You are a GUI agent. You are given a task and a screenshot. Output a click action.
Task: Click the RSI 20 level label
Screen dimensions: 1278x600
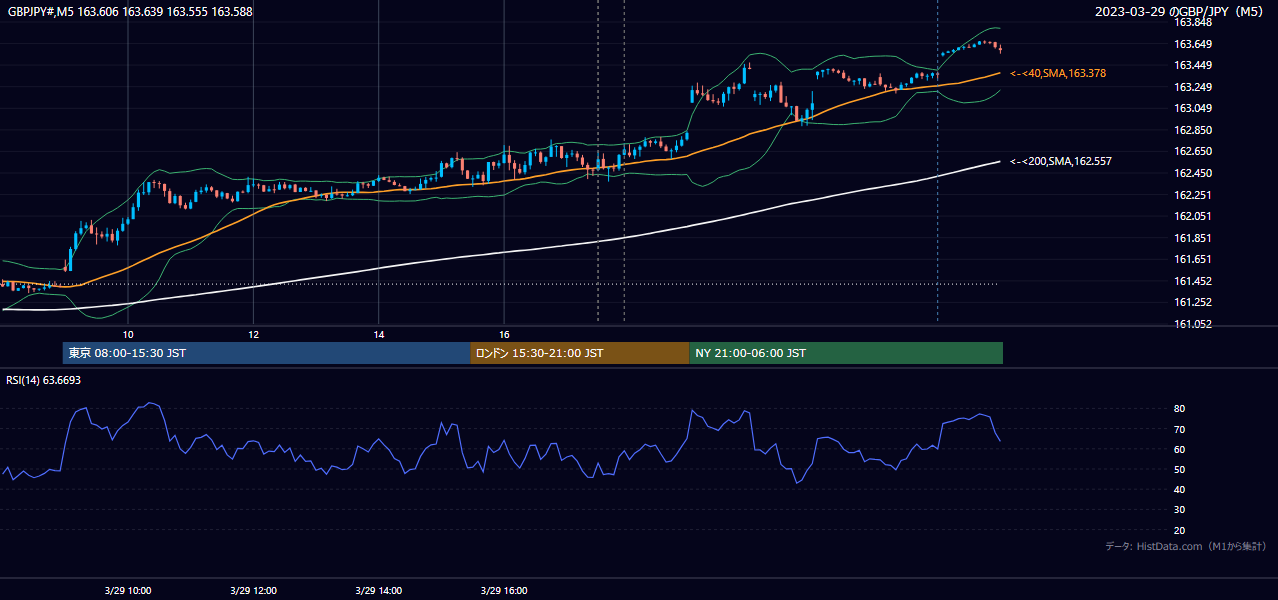pyautogui.click(x=1180, y=530)
